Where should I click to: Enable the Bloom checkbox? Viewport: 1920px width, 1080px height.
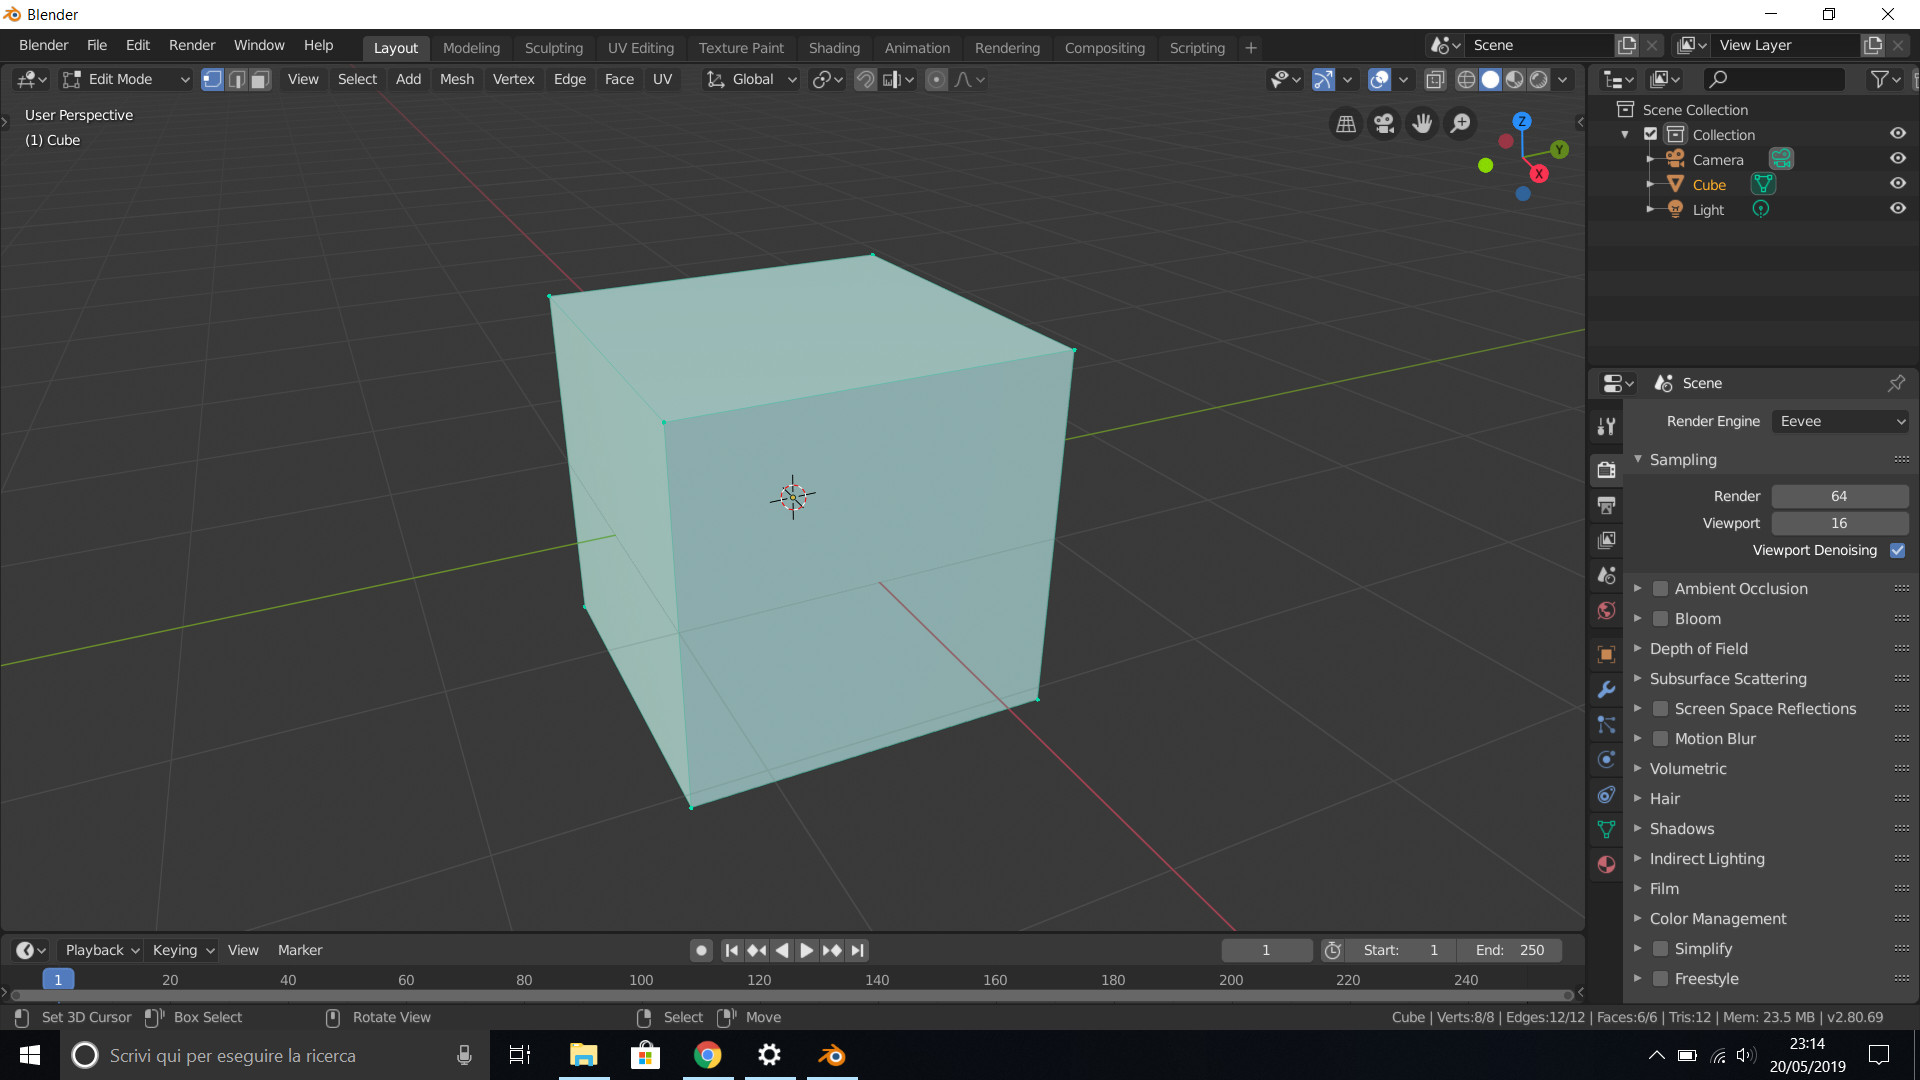tap(1661, 619)
